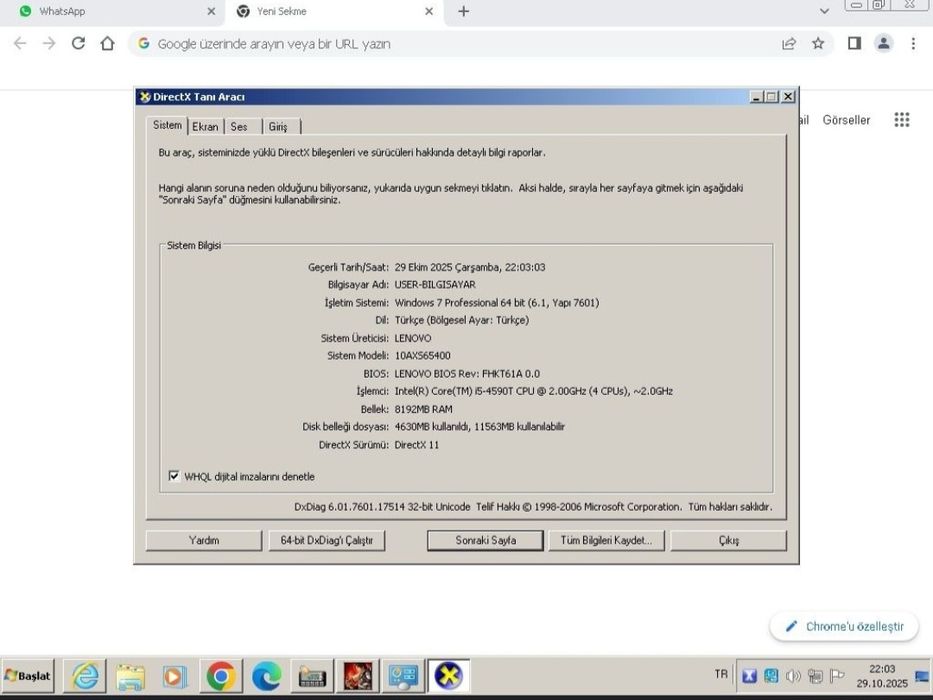933x700 pixels.
Task: Switch to the Giriş tab
Action: click(278, 127)
